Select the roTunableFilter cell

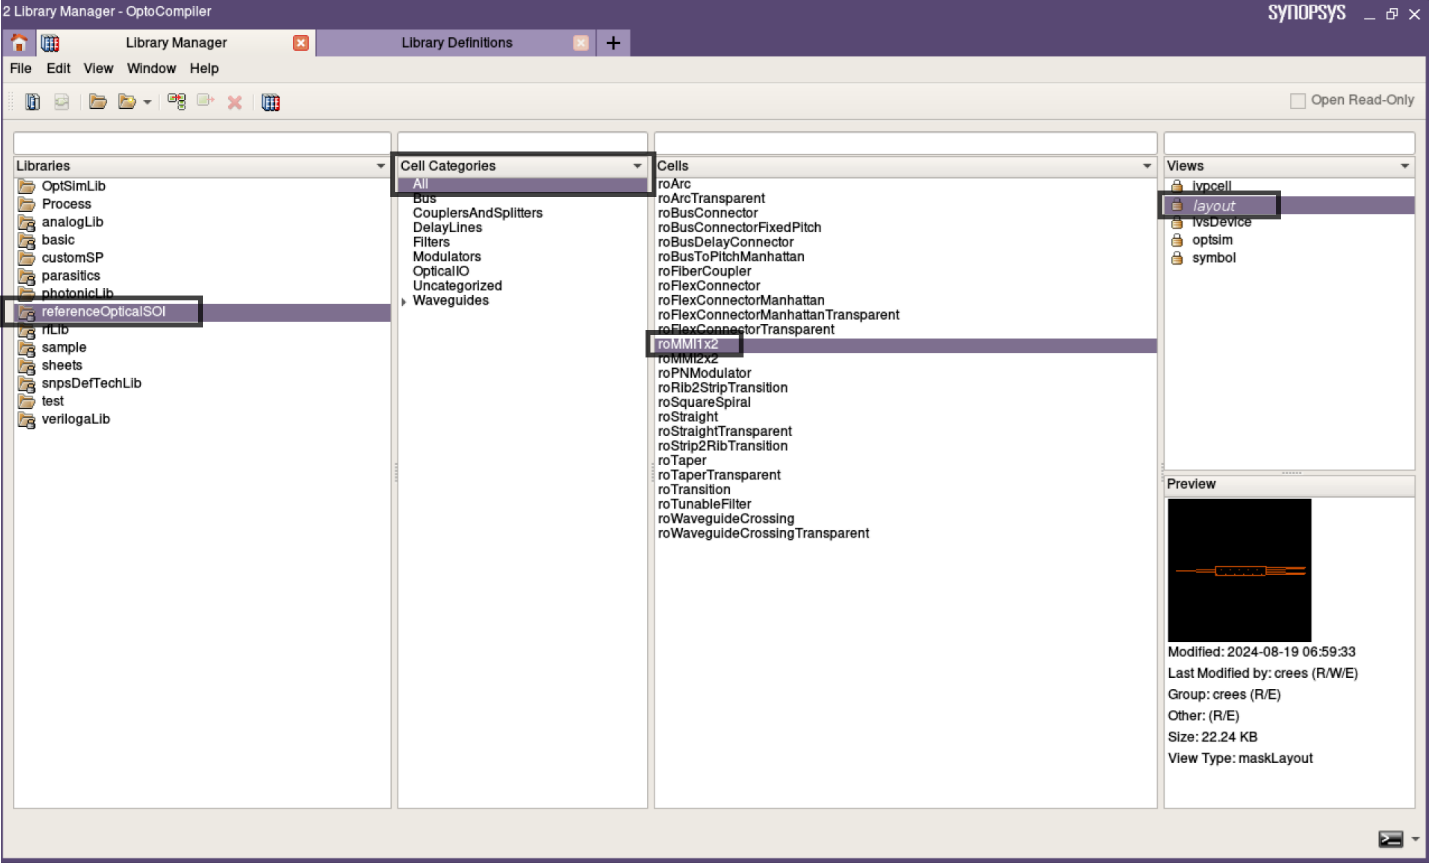click(x=704, y=504)
